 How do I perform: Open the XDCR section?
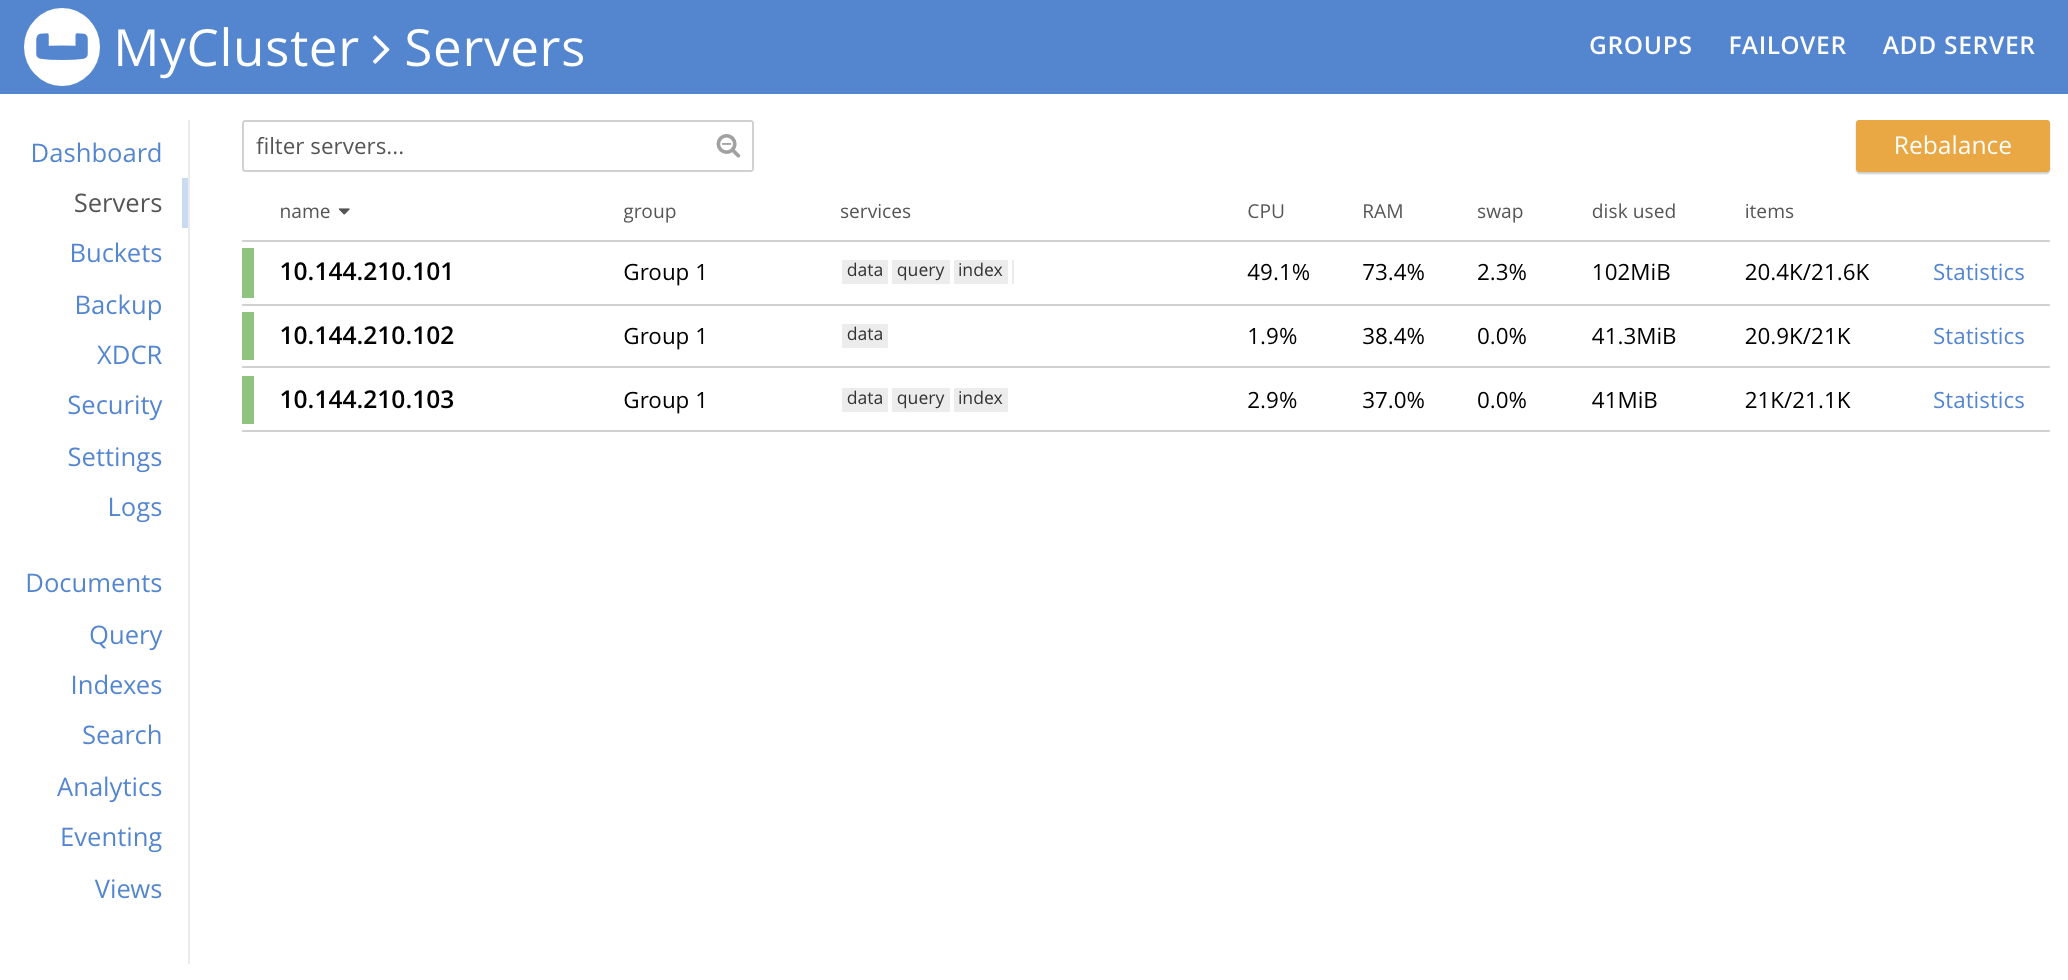(x=129, y=355)
